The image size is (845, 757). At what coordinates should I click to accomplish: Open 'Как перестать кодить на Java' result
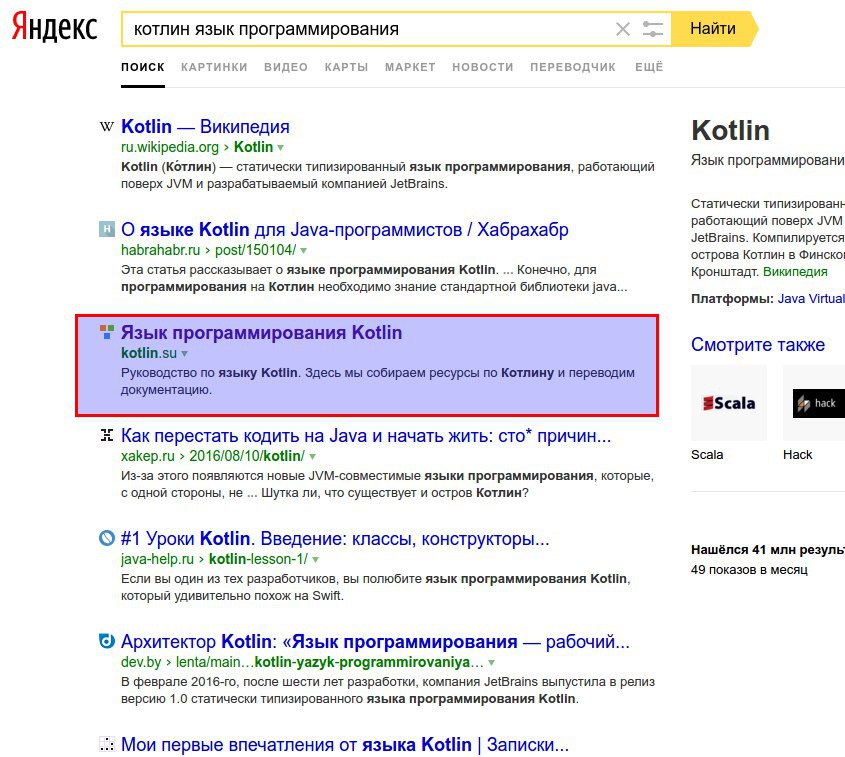pyautogui.click(x=366, y=435)
